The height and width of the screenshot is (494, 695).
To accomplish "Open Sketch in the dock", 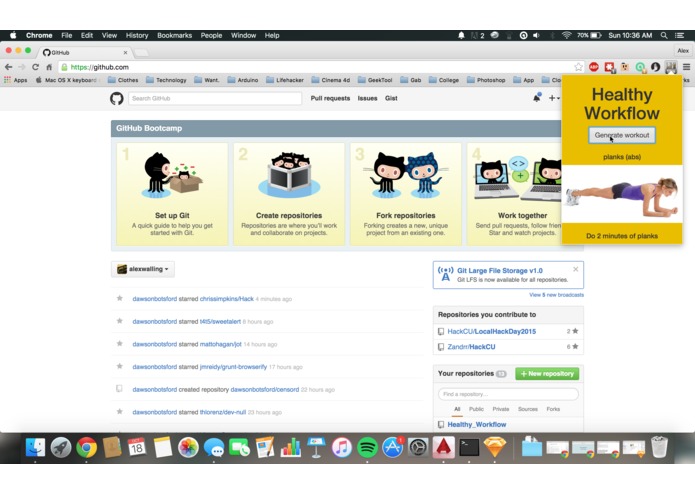I will tap(495, 447).
